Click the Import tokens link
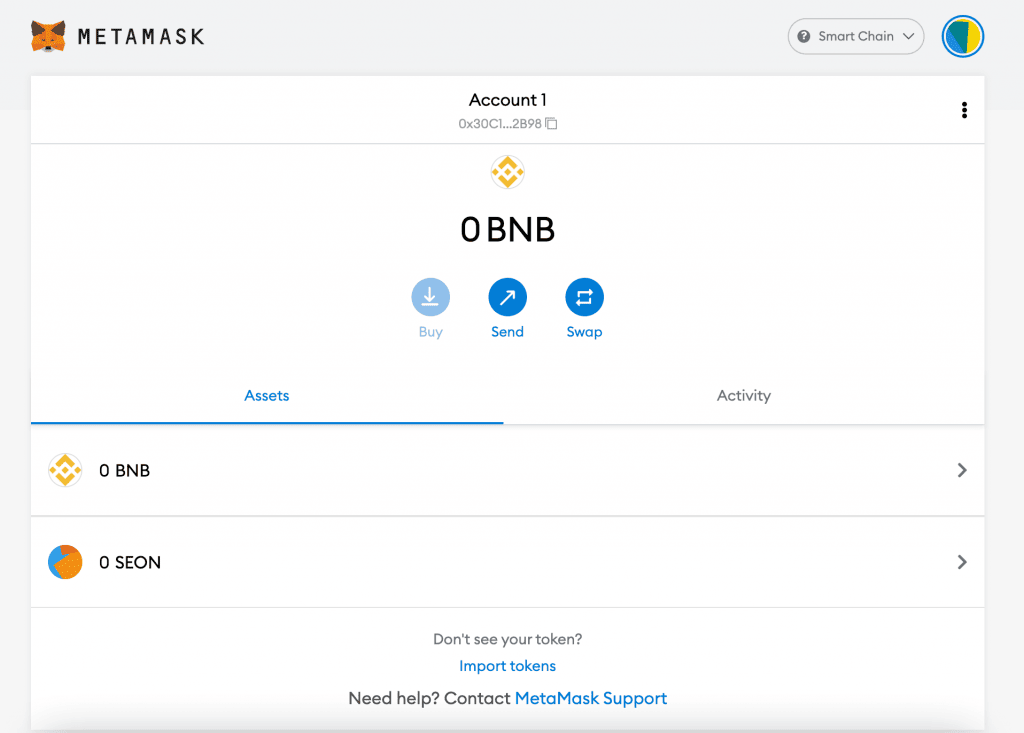The image size is (1024, 733). pos(507,666)
